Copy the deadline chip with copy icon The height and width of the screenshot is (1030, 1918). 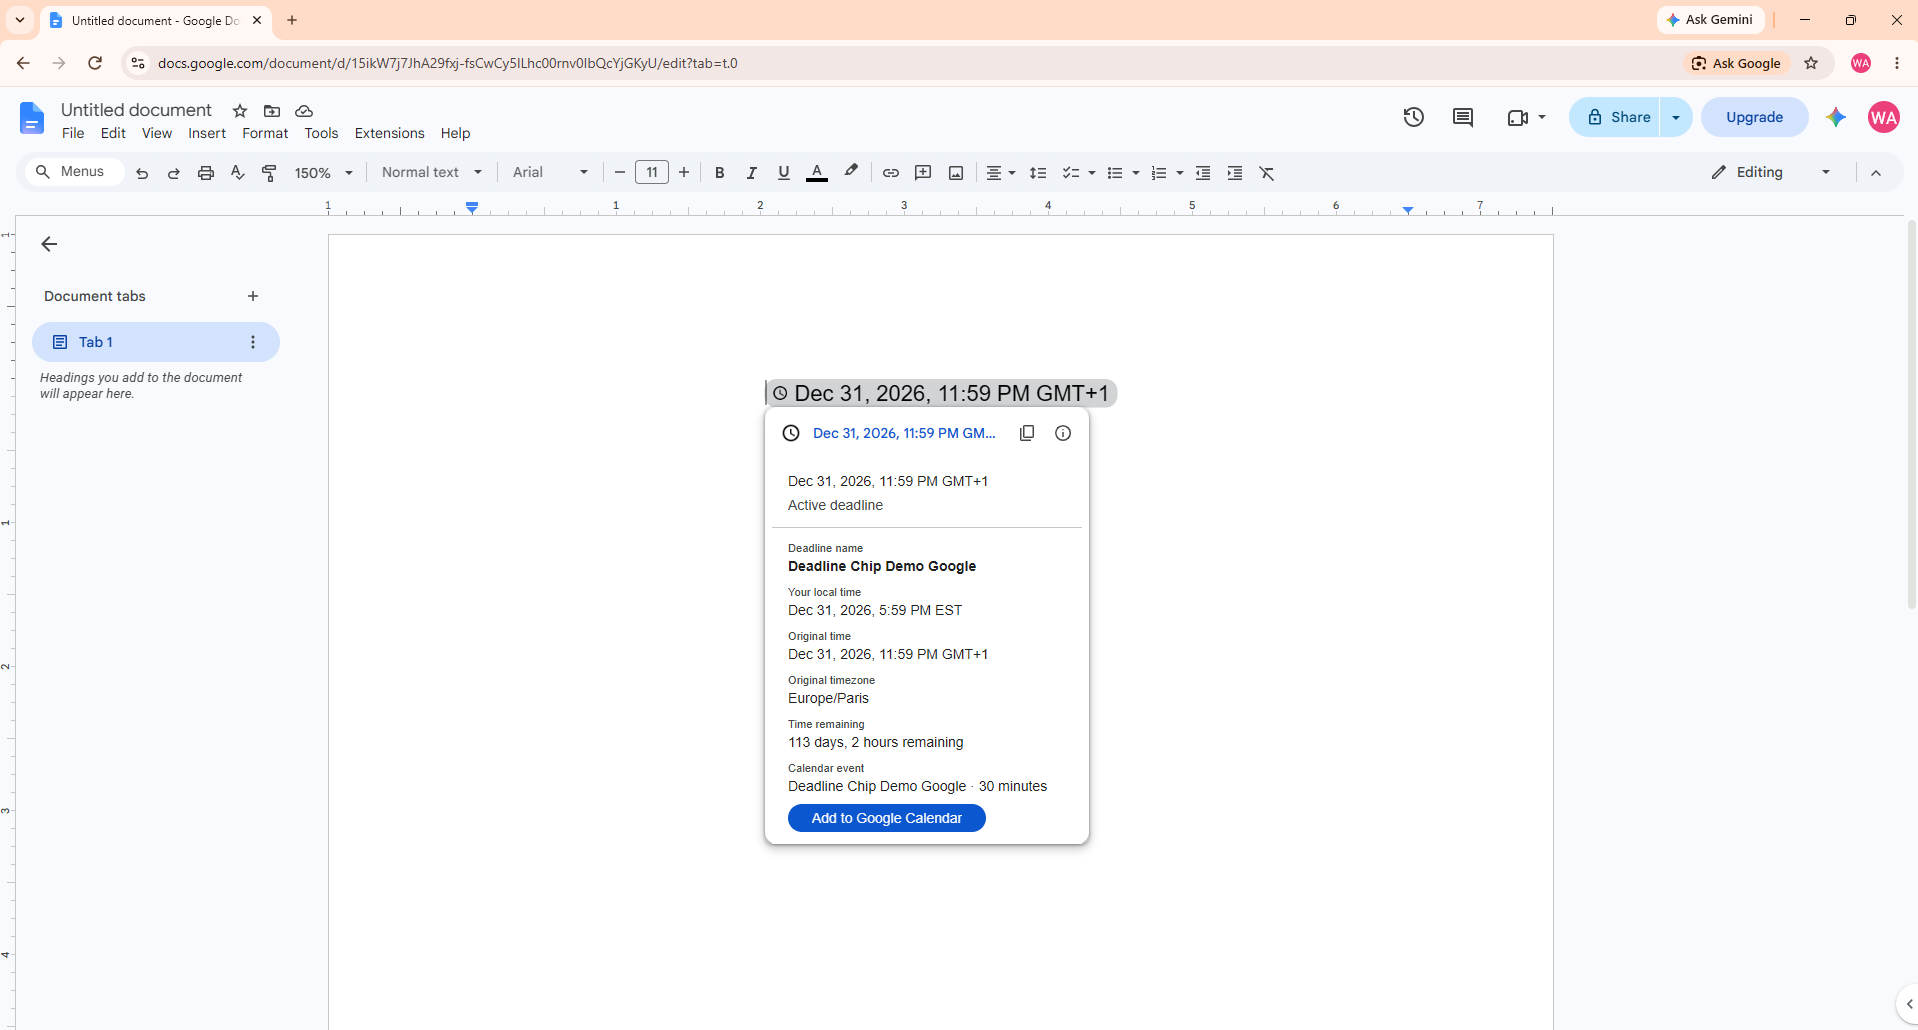coord(1027,433)
